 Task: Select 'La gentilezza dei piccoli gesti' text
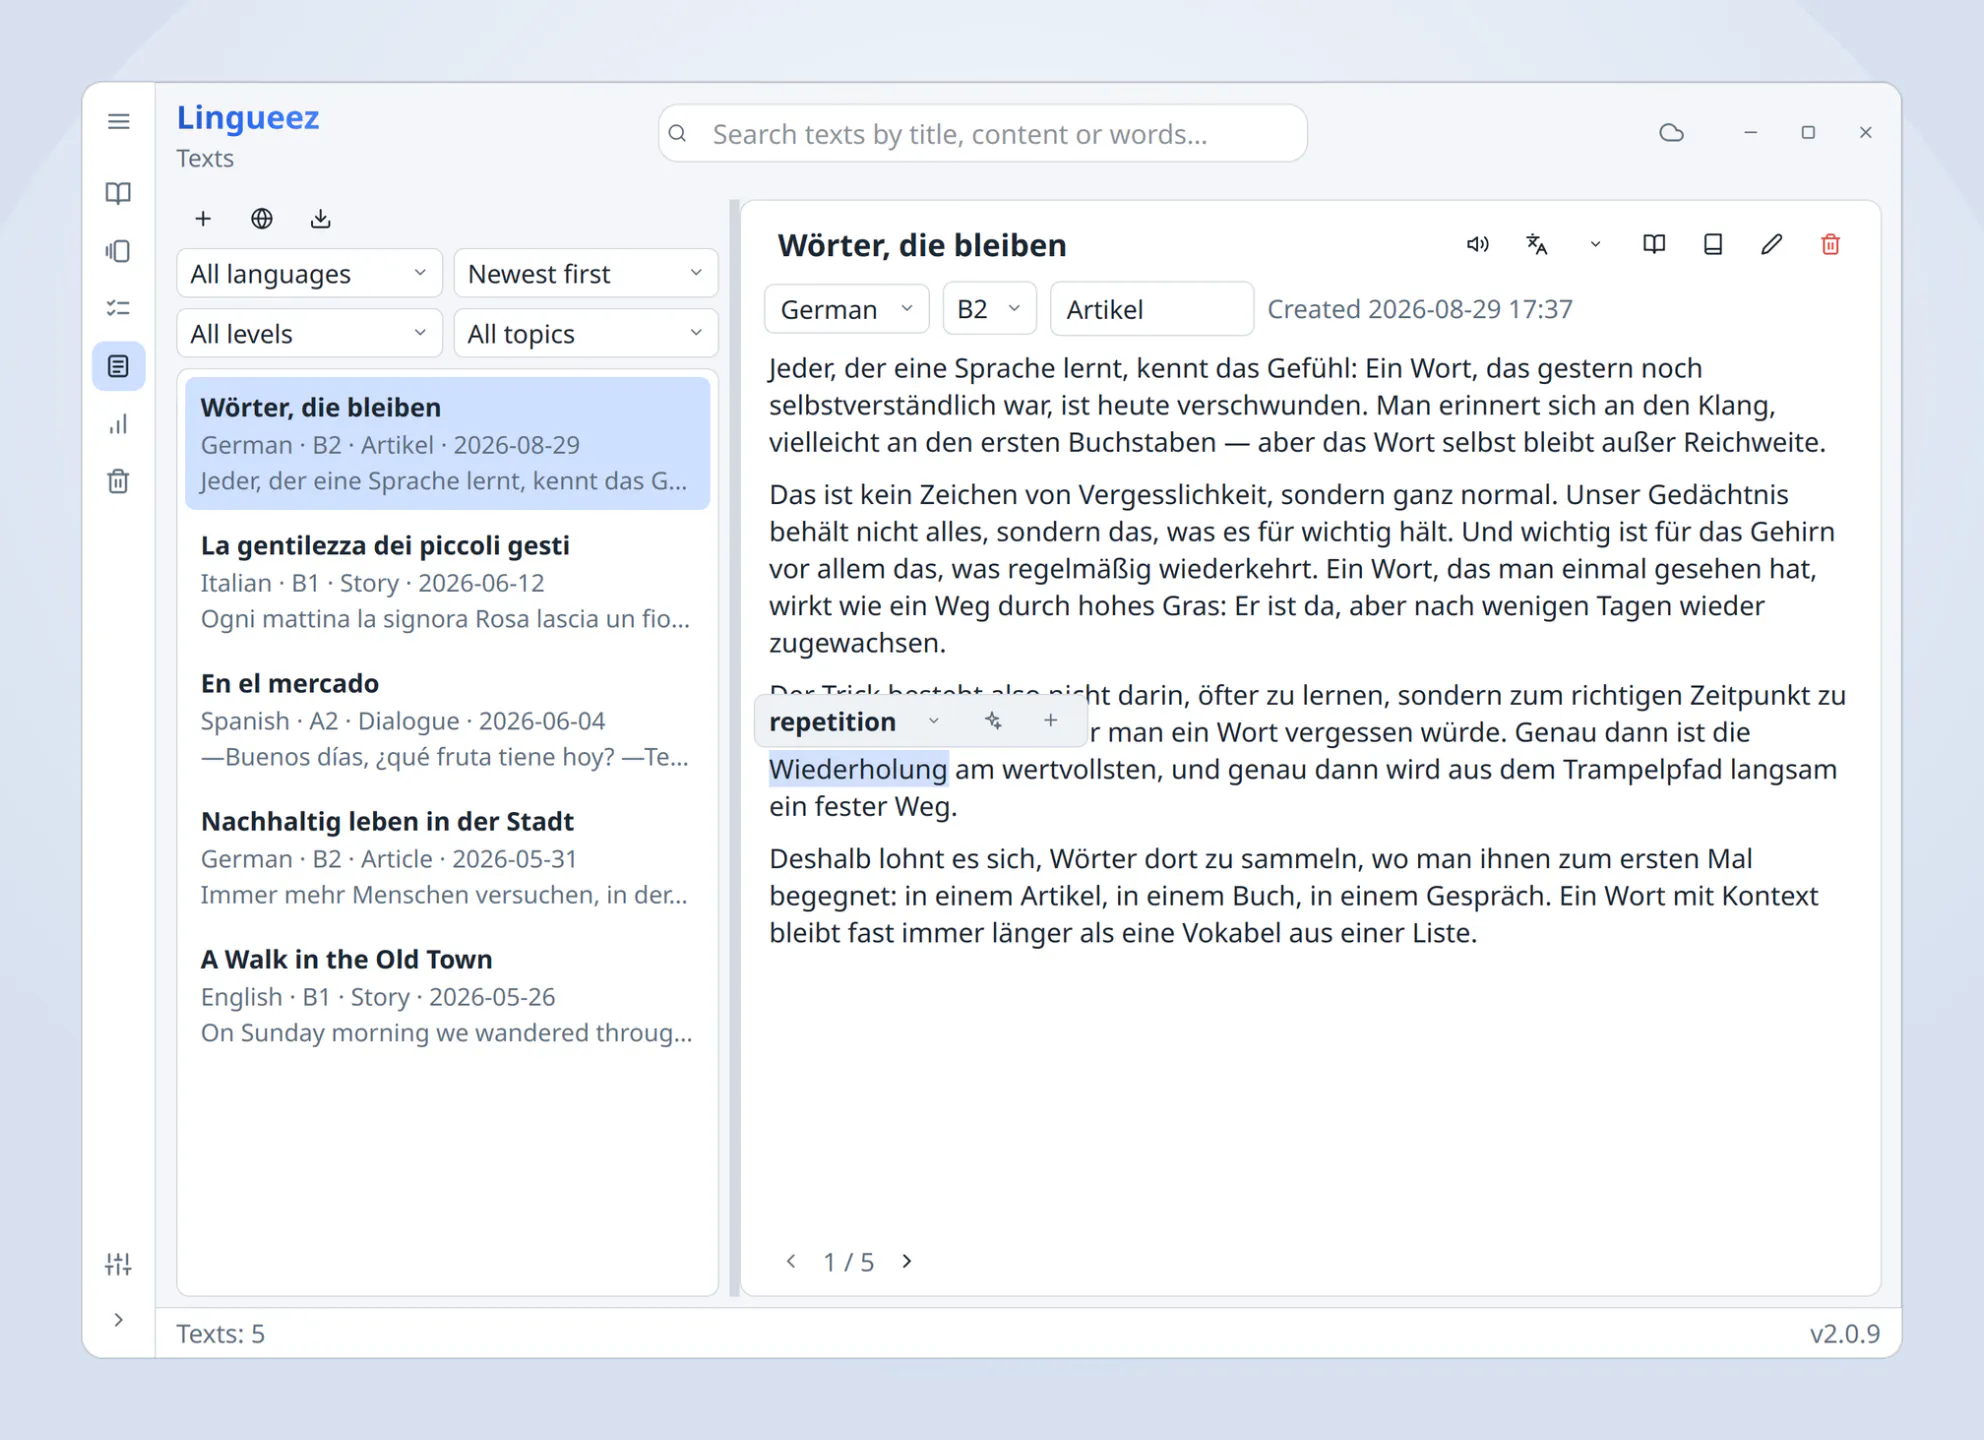pos(447,581)
